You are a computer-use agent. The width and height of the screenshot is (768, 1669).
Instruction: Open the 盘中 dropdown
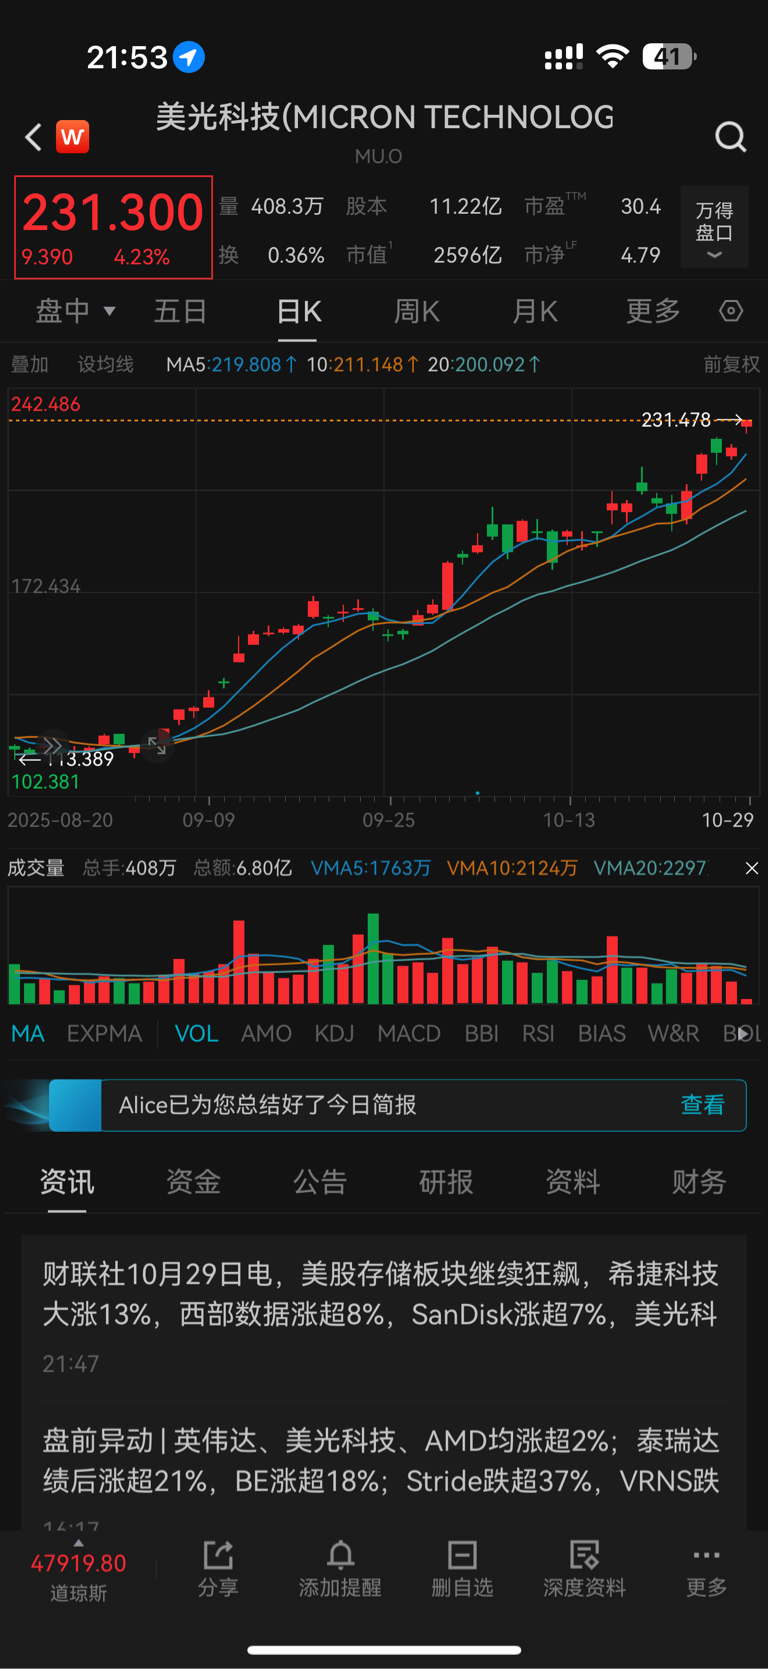[75, 311]
